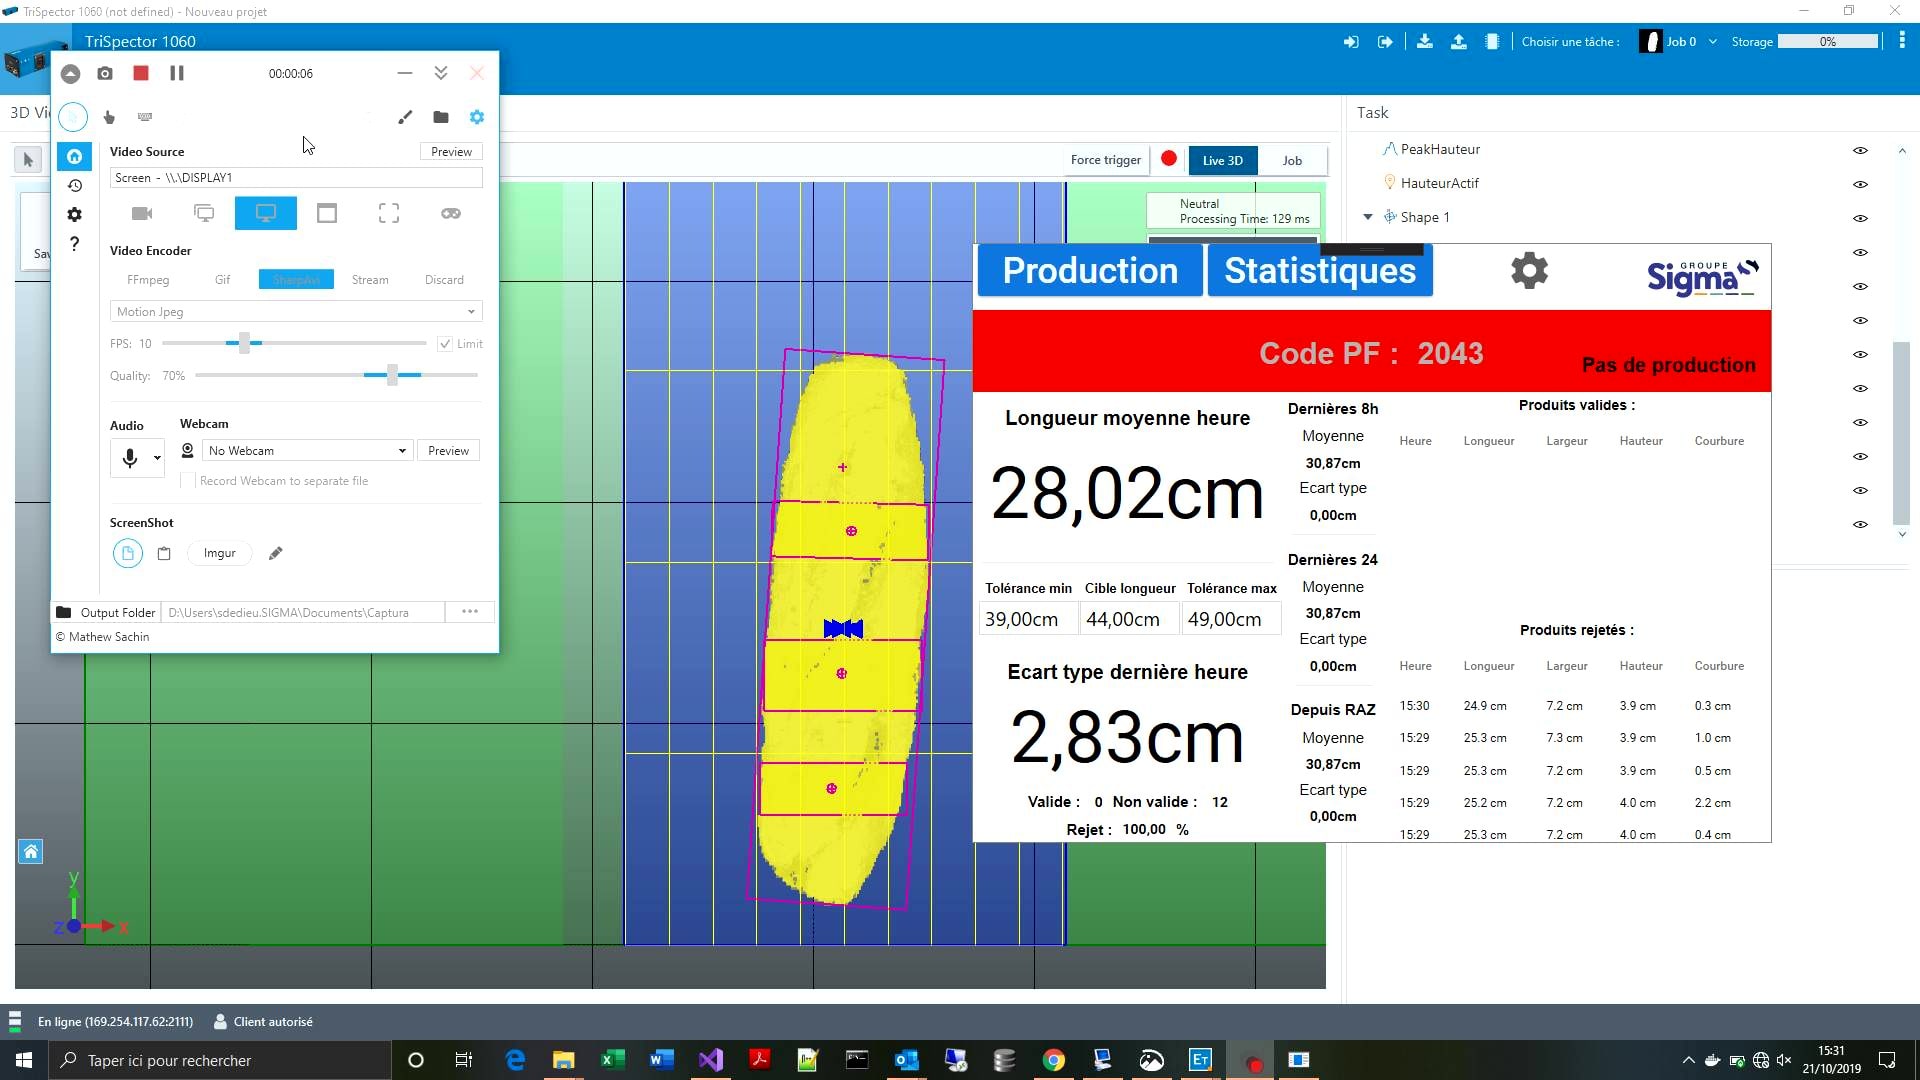Click the upload-to-device icon in TriSpector
Screen dimensions: 1920x1080
(1459, 42)
